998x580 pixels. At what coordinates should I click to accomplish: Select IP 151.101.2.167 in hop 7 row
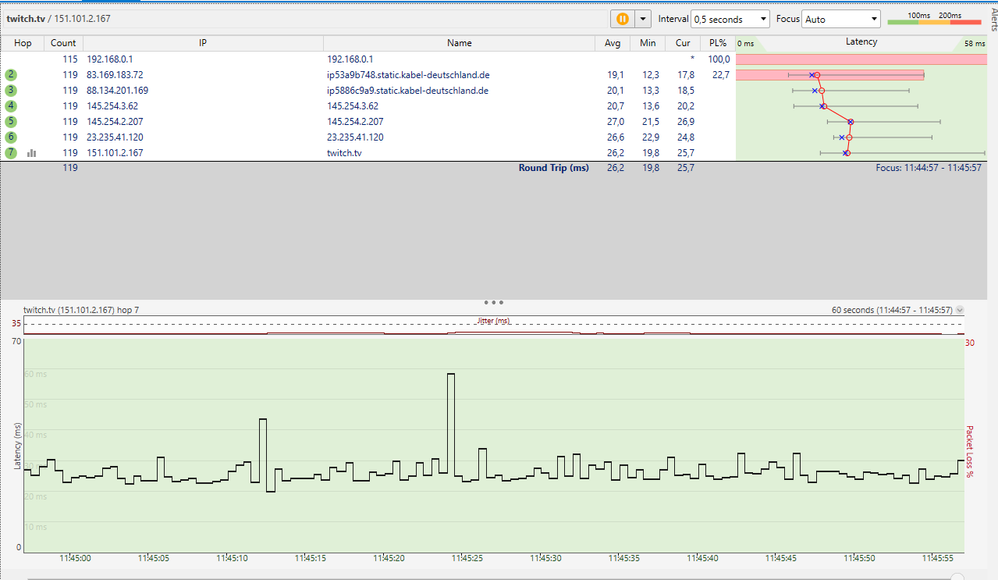(x=115, y=153)
